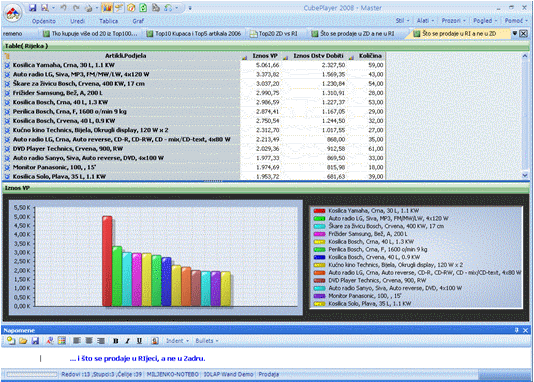
Task: Click the Iznos VP column header
Action: point(265,56)
